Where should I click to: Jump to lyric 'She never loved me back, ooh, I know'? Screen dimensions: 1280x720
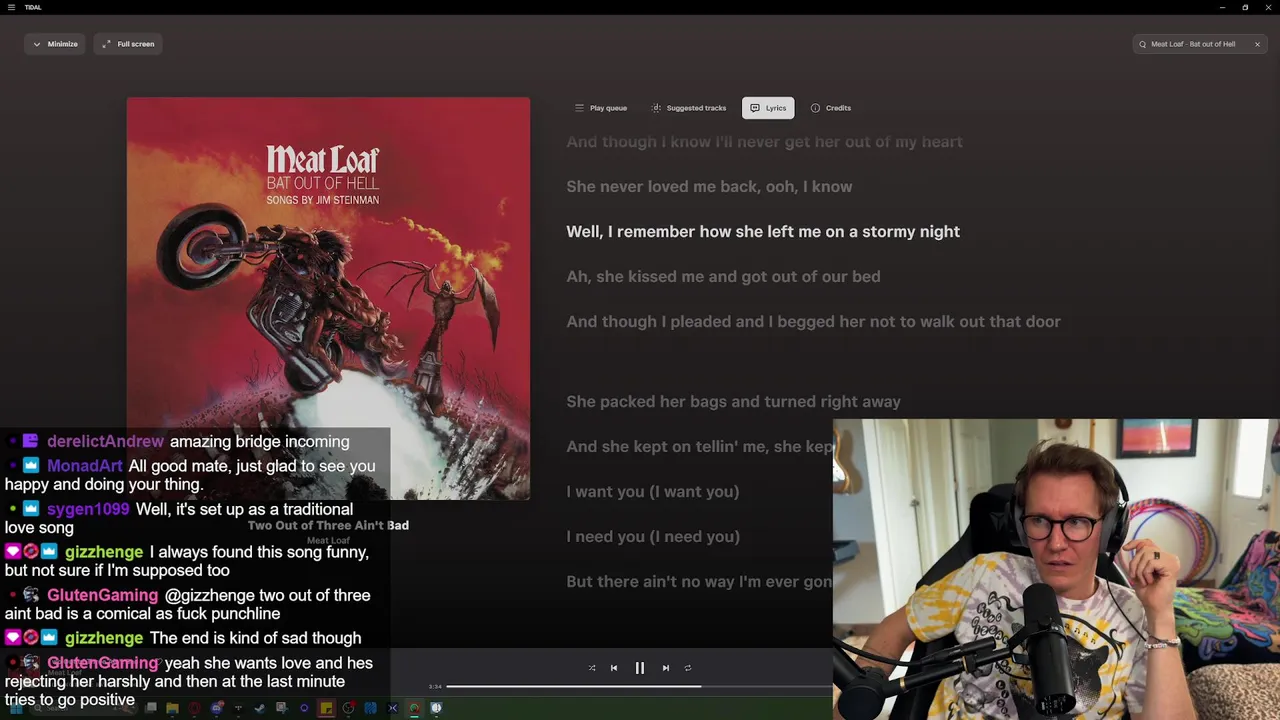tap(709, 187)
